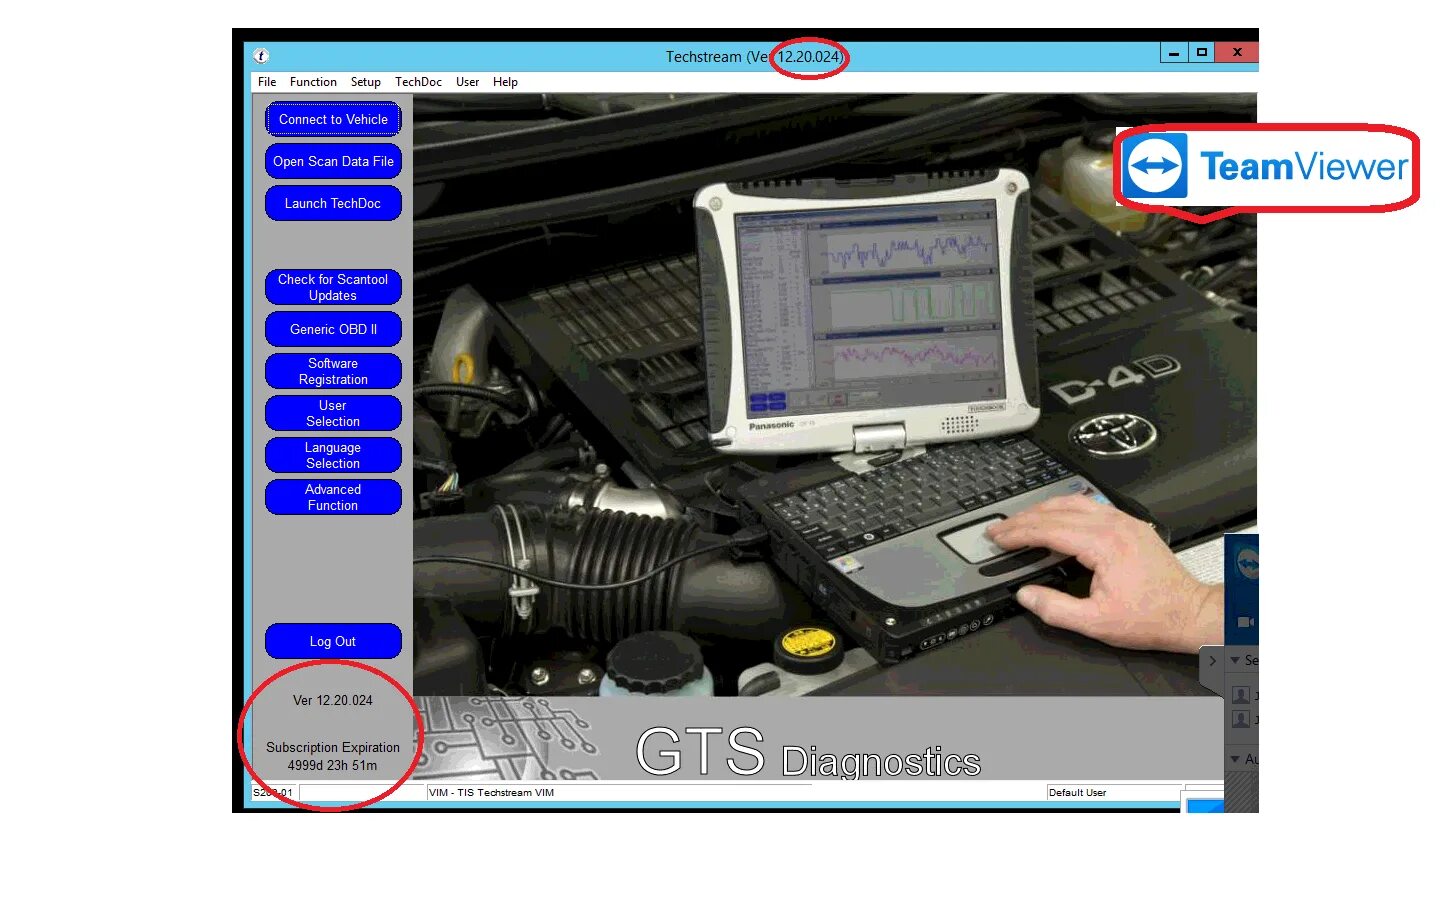
Task: Click the GTS Diagnostics banner text
Action: [x=808, y=752]
